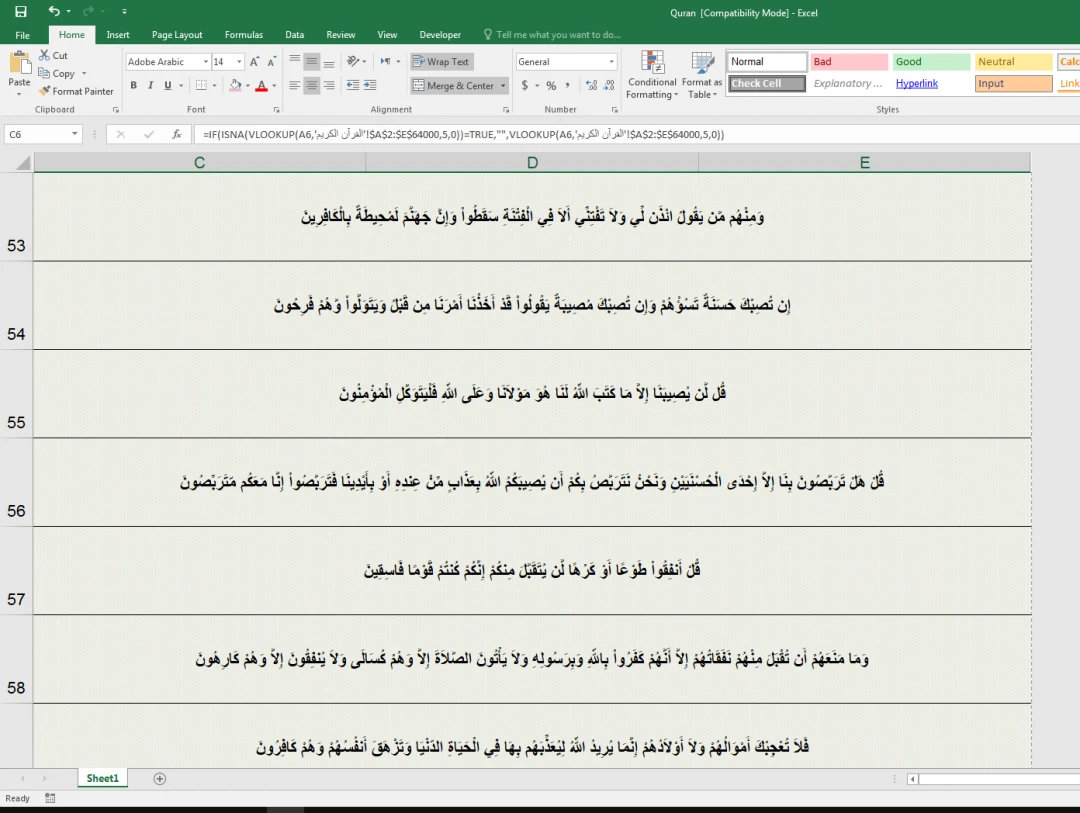Viewport: 1080px width, 813px height.
Task: Open the Merge & Center dropdown arrow
Action: pyautogui.click(x=503, y=86)
